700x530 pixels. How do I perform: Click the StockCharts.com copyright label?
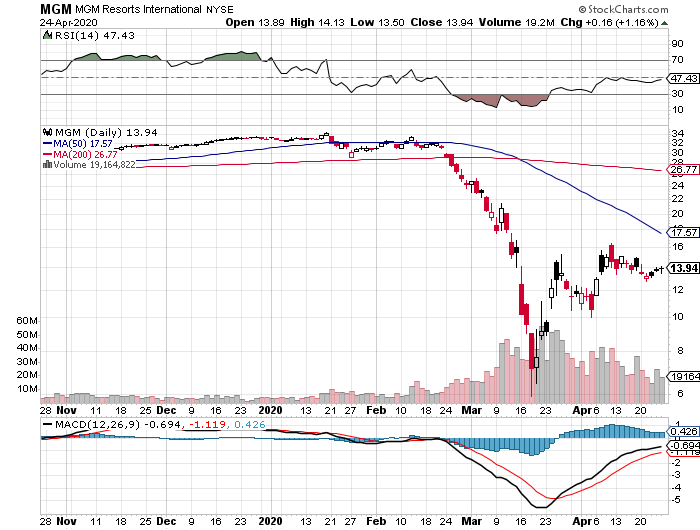pos(623,9)
